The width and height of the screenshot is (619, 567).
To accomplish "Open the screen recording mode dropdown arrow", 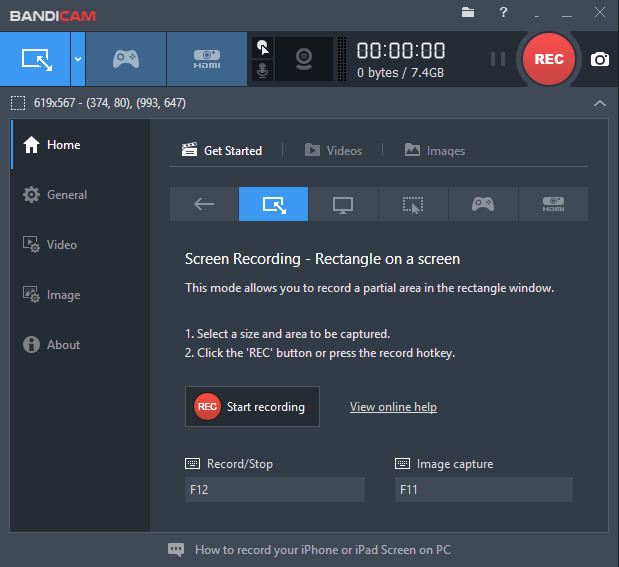I will click(78, 59).
